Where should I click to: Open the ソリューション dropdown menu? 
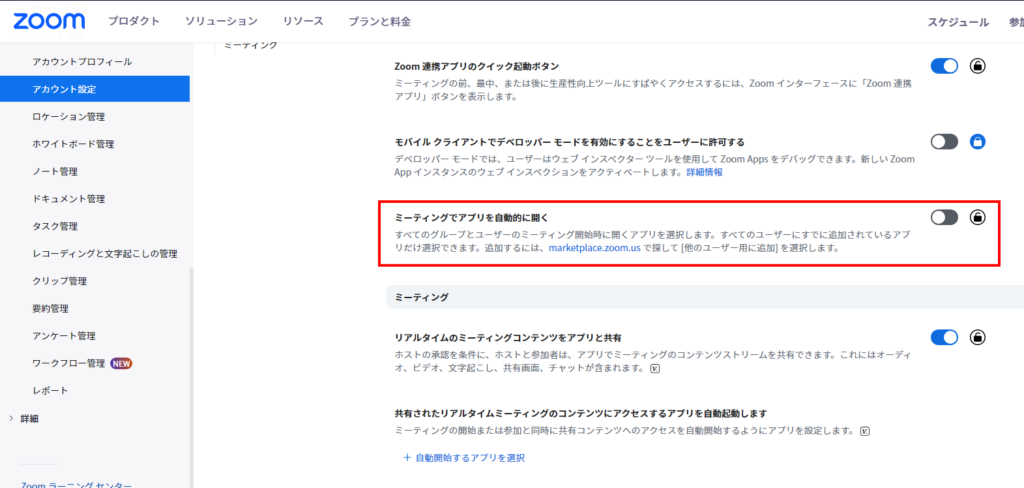point(223,22)
